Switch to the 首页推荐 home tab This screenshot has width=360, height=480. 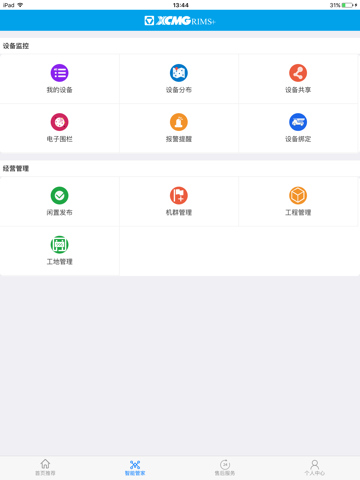45,468
